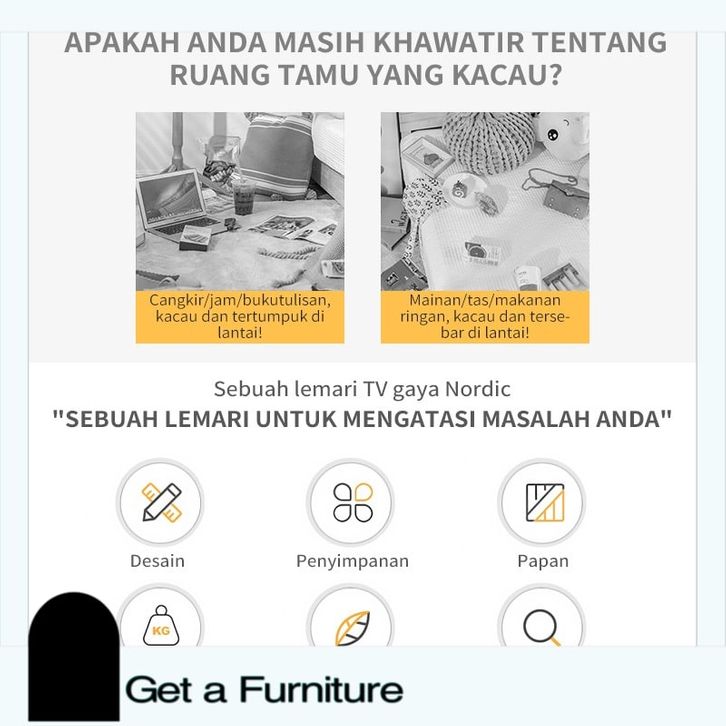The image size is (726, 726).
Task: Select the Penyimpanan four-petal storage icon
Action: click(353, 502)
